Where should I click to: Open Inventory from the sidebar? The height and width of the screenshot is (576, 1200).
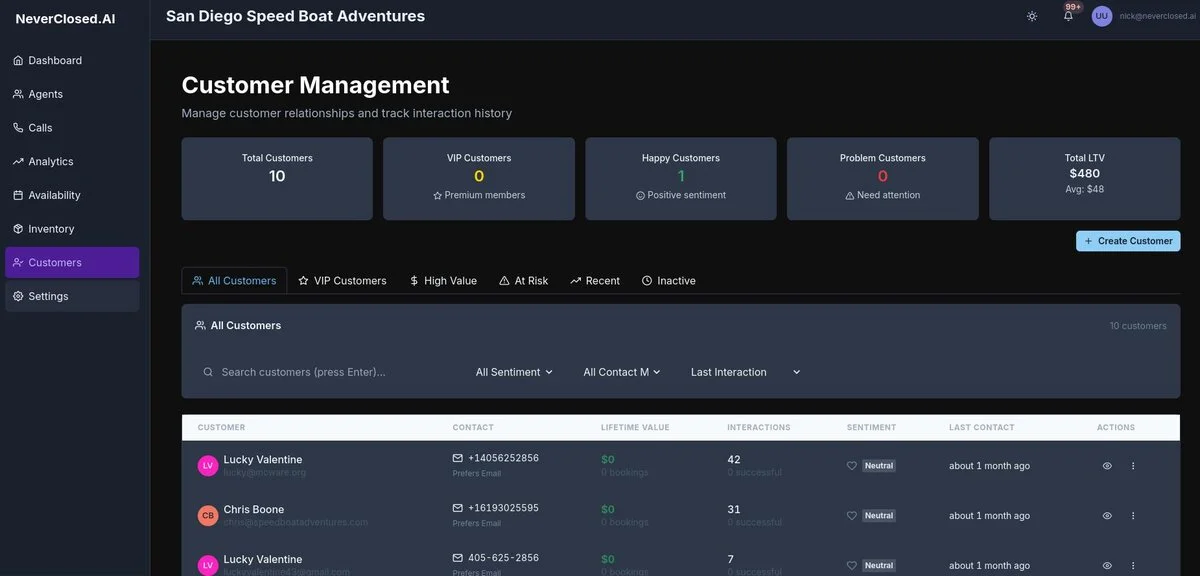pos(51,229)
